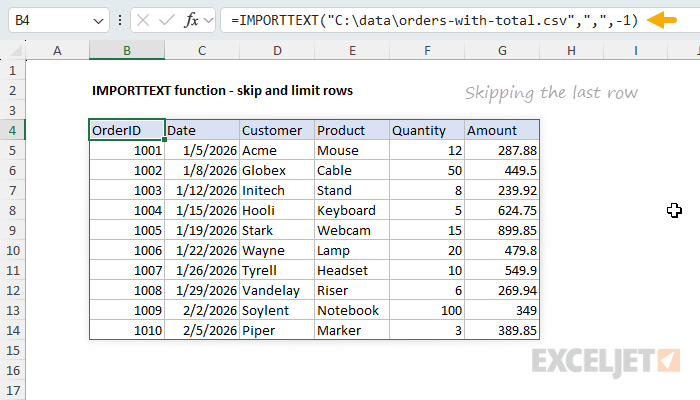Select column D header
Image resolution: width=700 pixels, height=400 pixels.
[277, 51]
